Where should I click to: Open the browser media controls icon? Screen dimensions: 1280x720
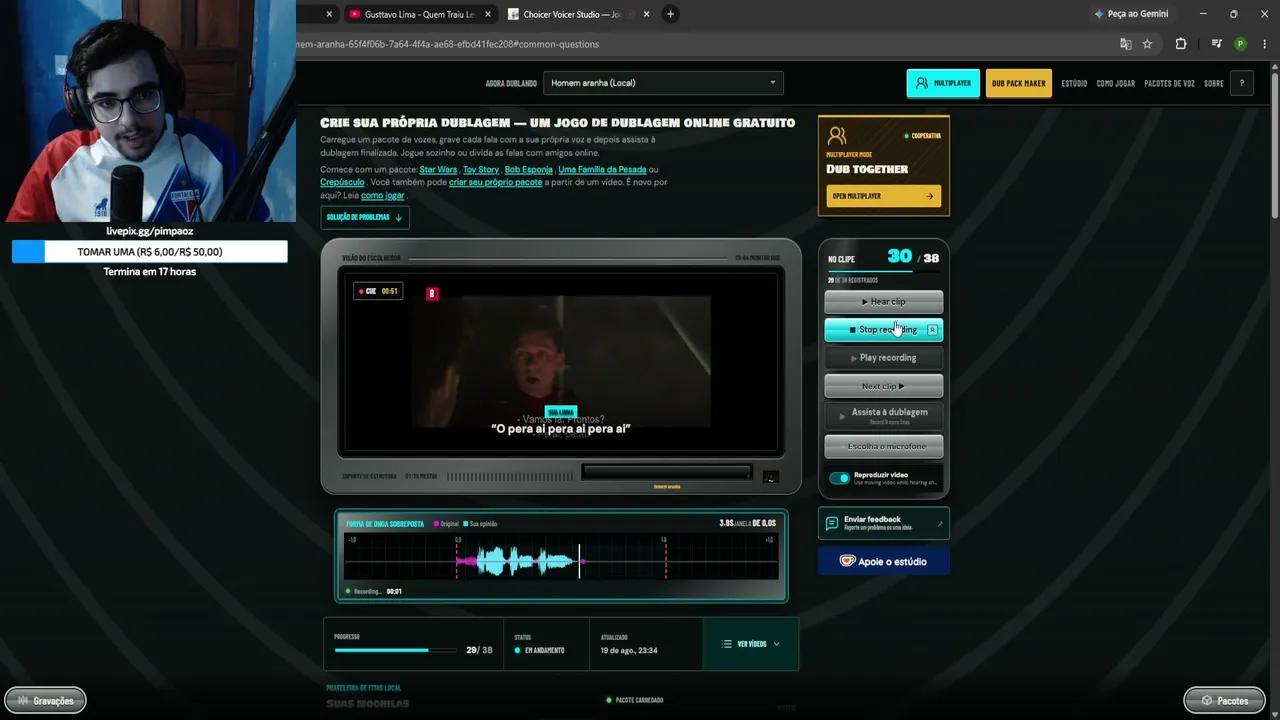point(1216,44)
